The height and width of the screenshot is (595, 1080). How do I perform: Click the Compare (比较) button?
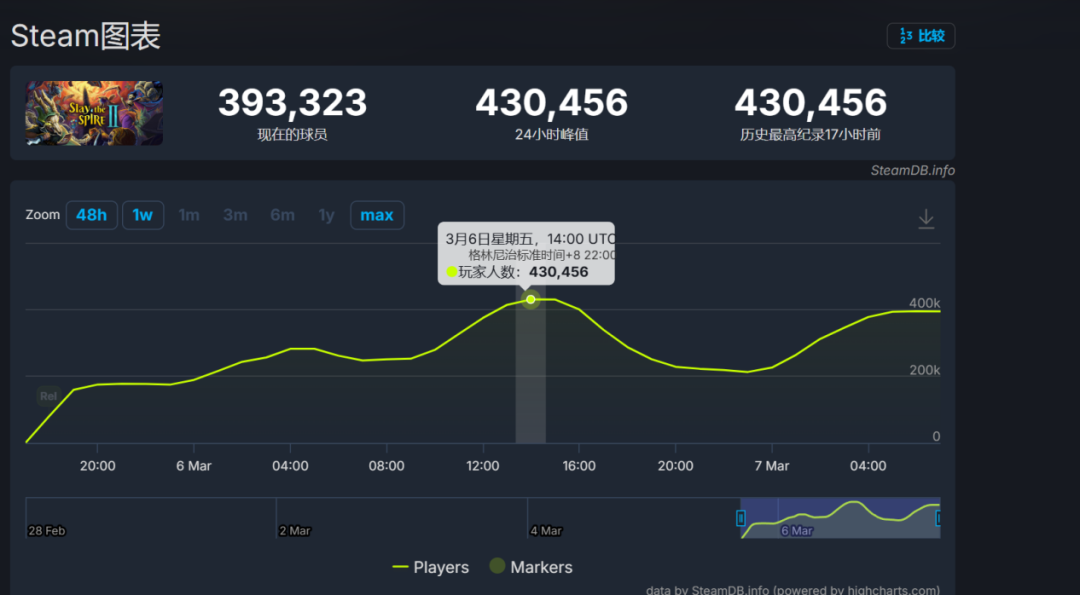(921, 36)
